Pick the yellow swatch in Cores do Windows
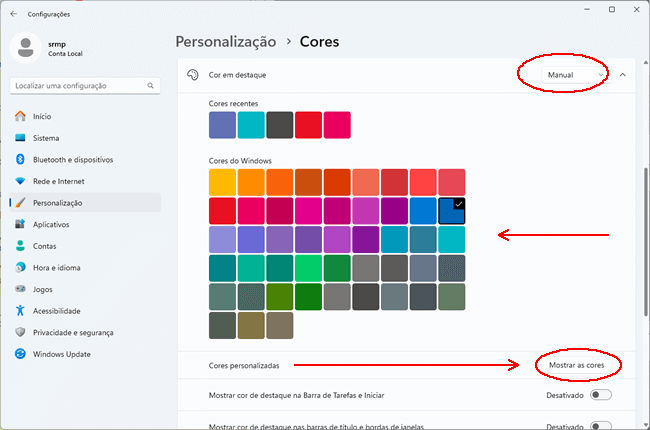This screenshot has width=650, height=430. click(x=223, y=182)
